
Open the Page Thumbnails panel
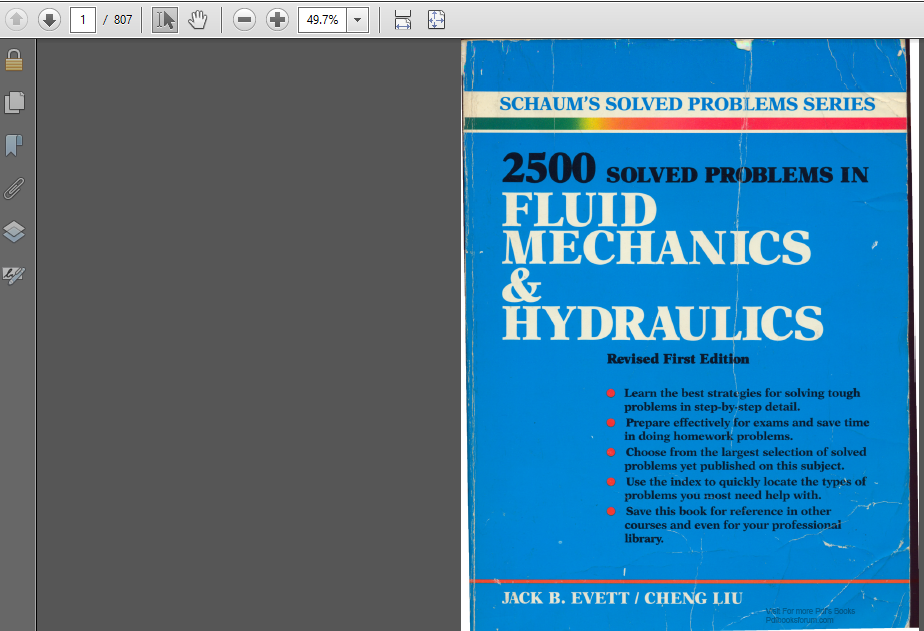[14, 103]
